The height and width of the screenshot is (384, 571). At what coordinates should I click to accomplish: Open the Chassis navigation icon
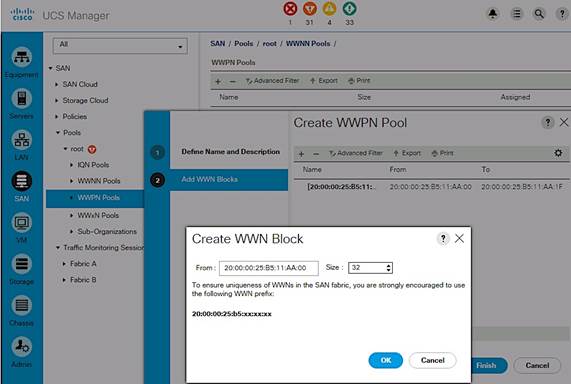pos(21,305)
